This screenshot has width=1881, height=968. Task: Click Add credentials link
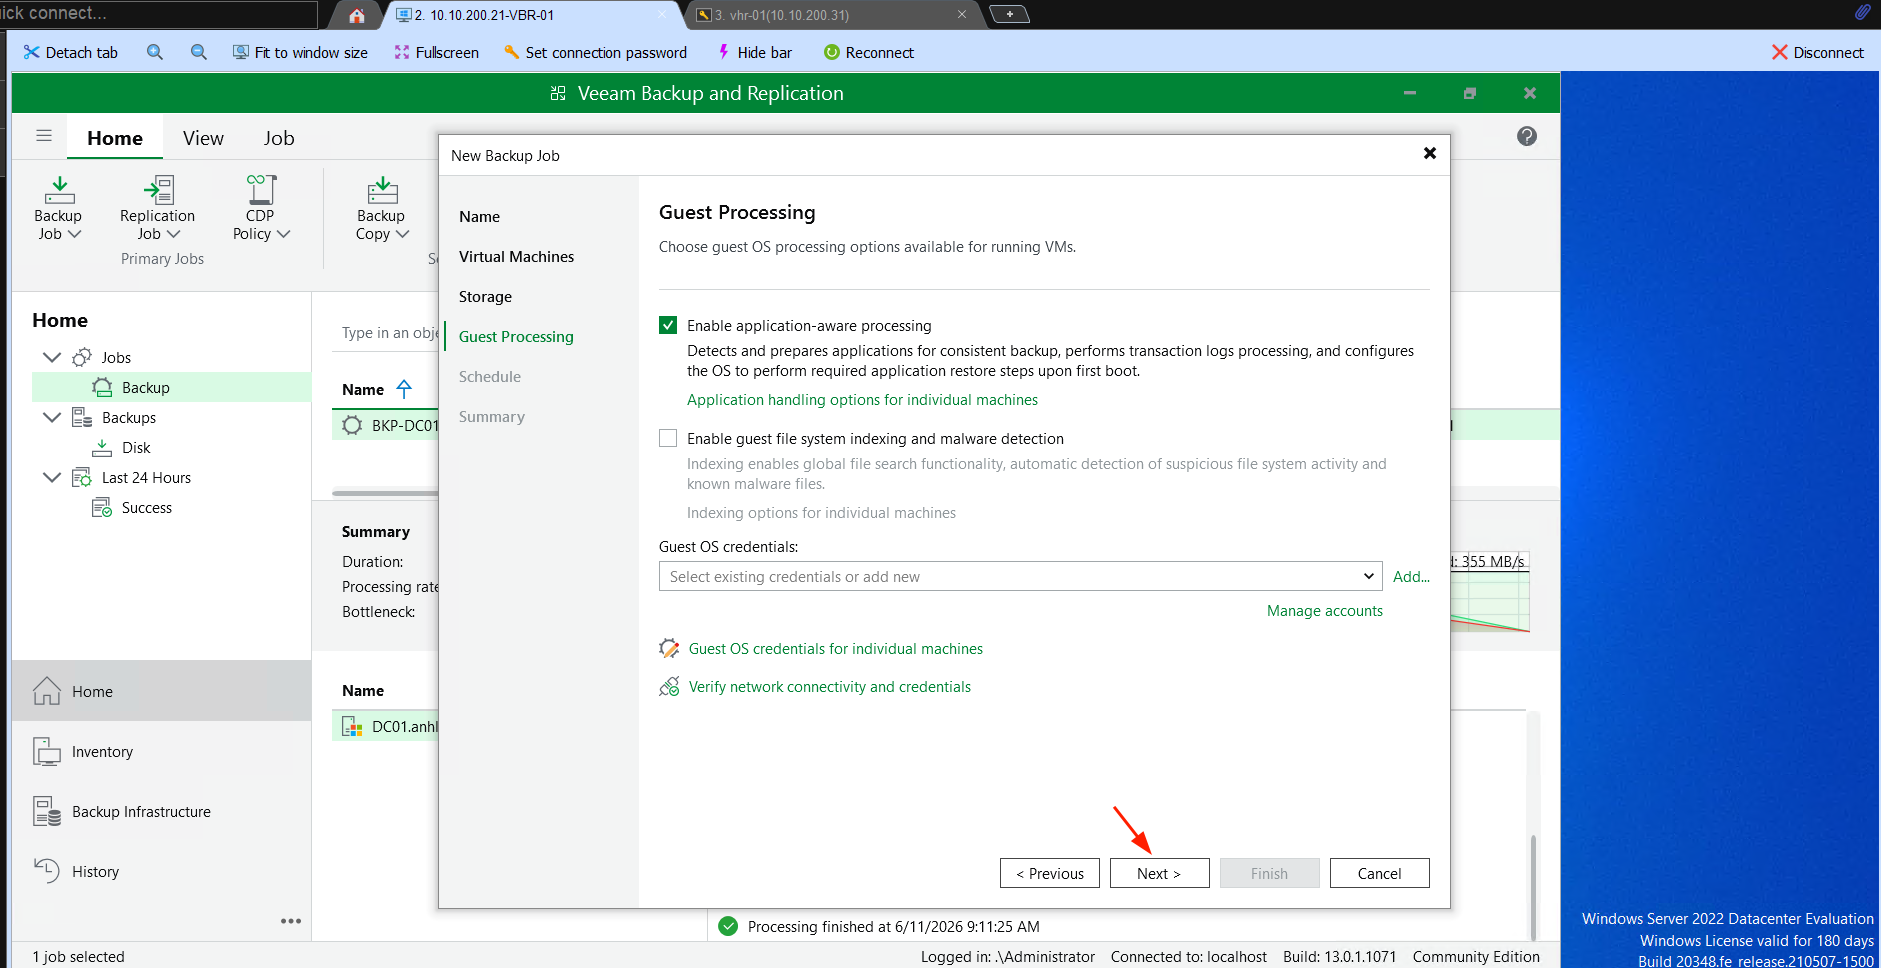point(1411,576)
